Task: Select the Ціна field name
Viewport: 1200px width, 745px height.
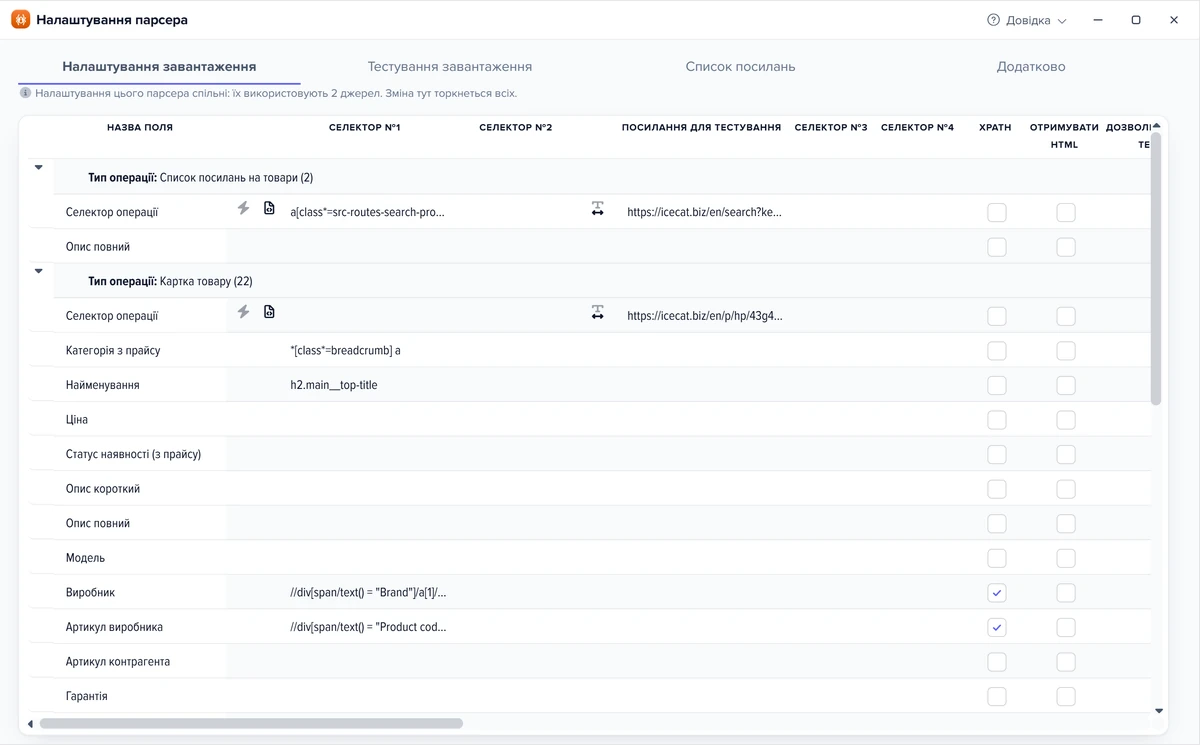Action: (77, 420)
